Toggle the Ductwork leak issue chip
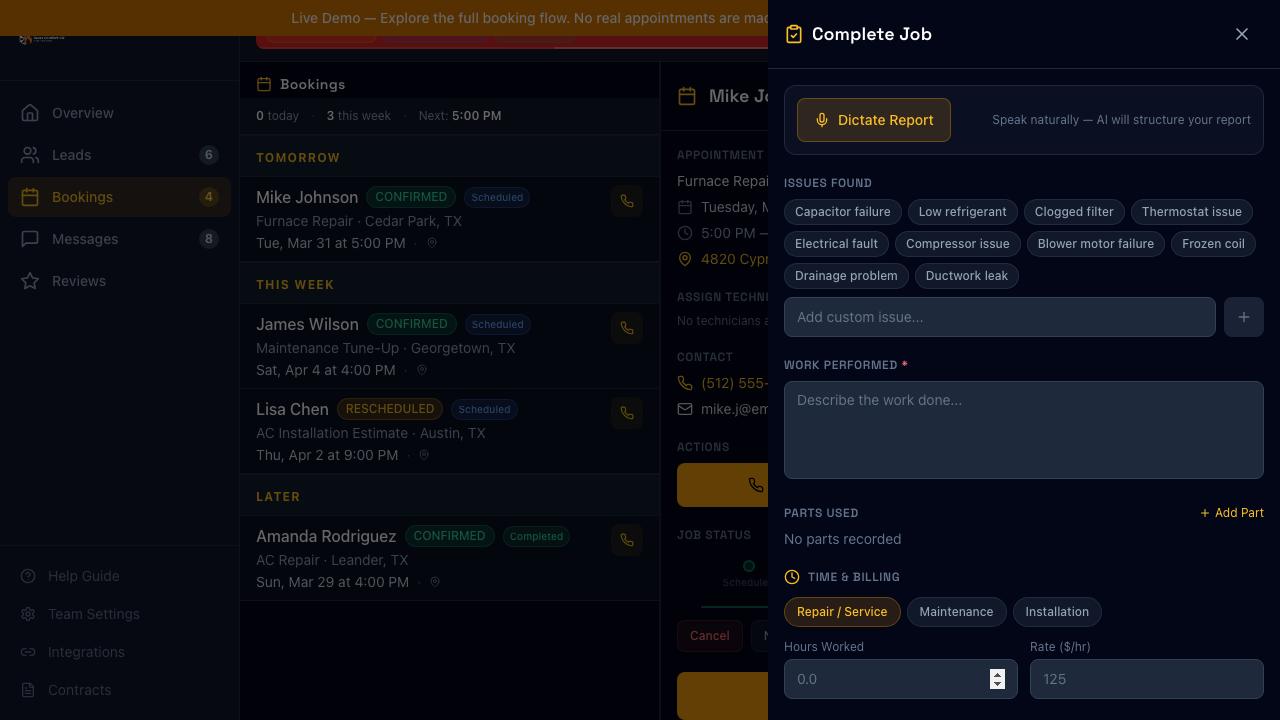Screen dimensions: 1280x720 pyautogui.click(x=966, y=276)
